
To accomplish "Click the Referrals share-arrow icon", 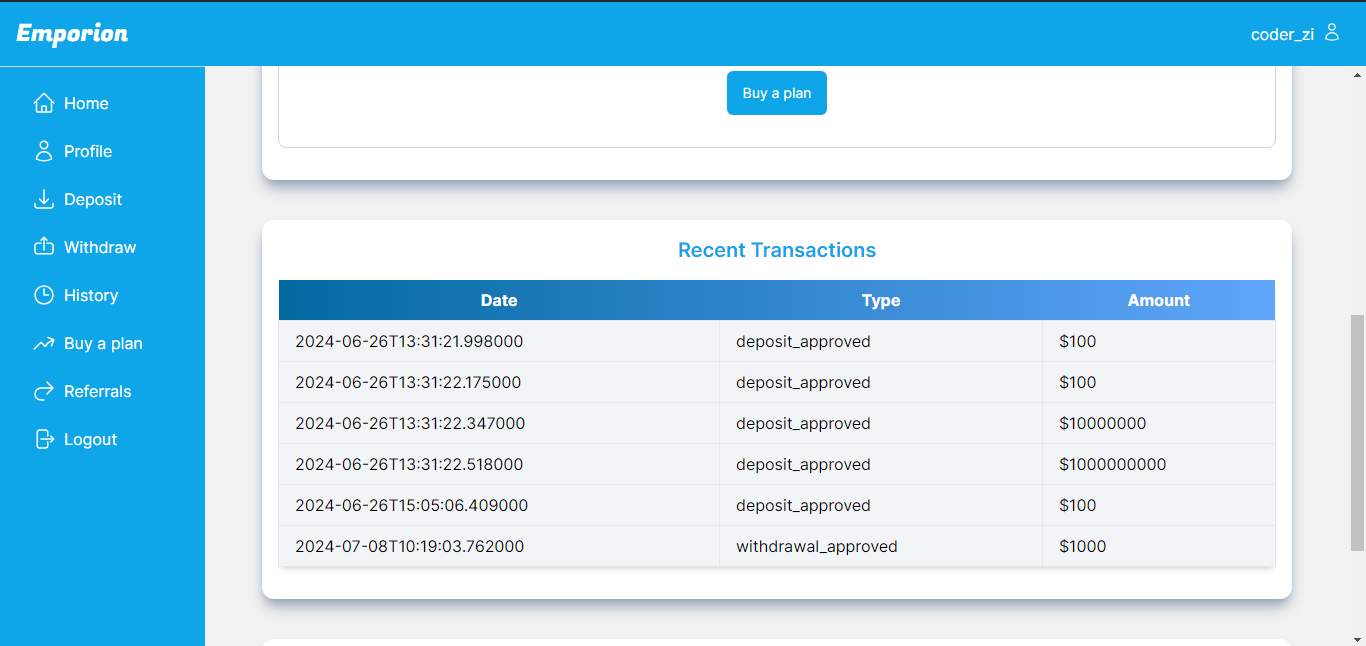I will click(43, 391).
